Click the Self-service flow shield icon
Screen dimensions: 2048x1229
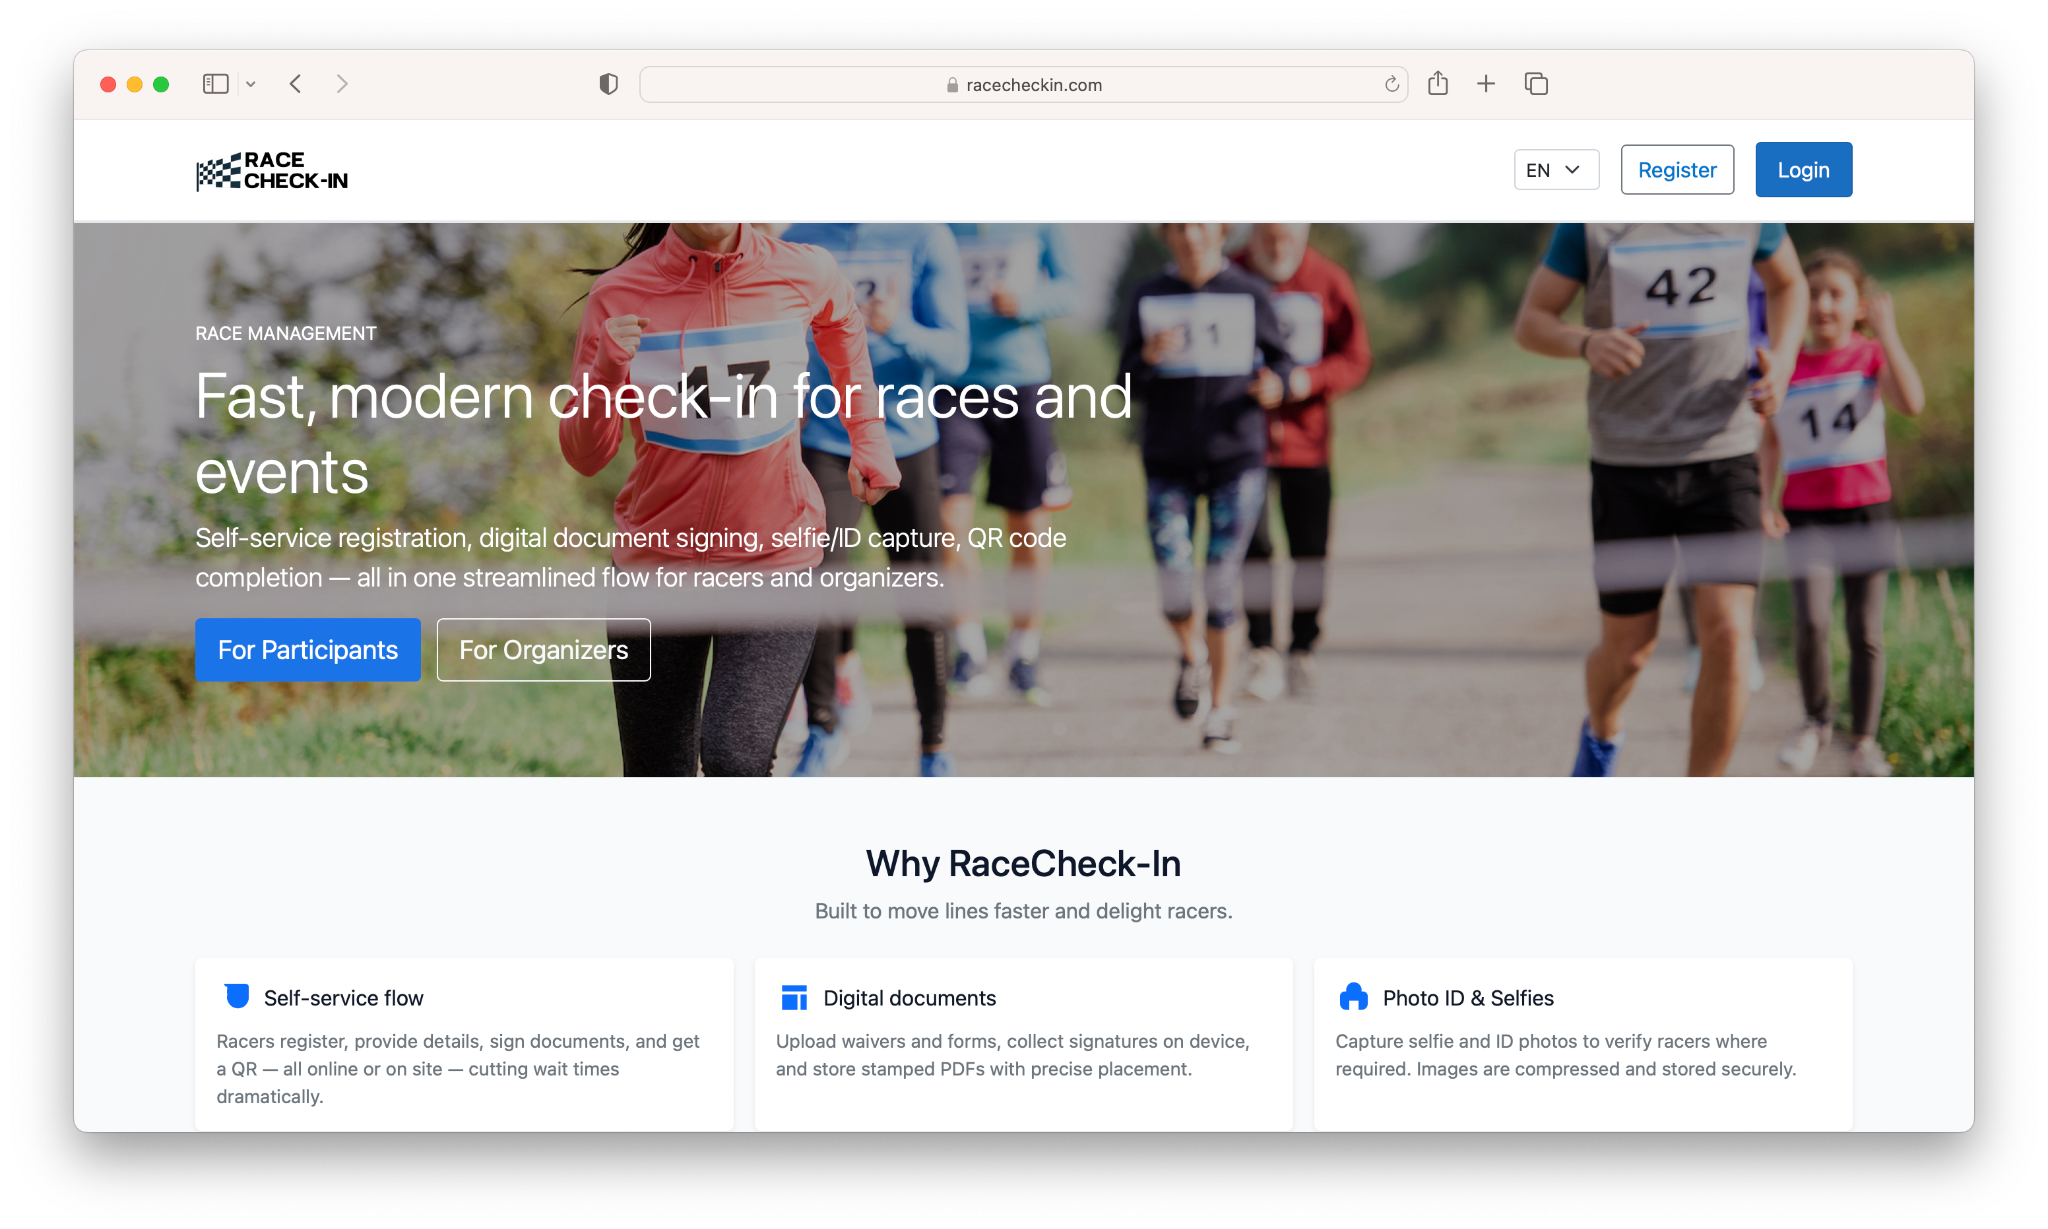[x=237, y=996]
